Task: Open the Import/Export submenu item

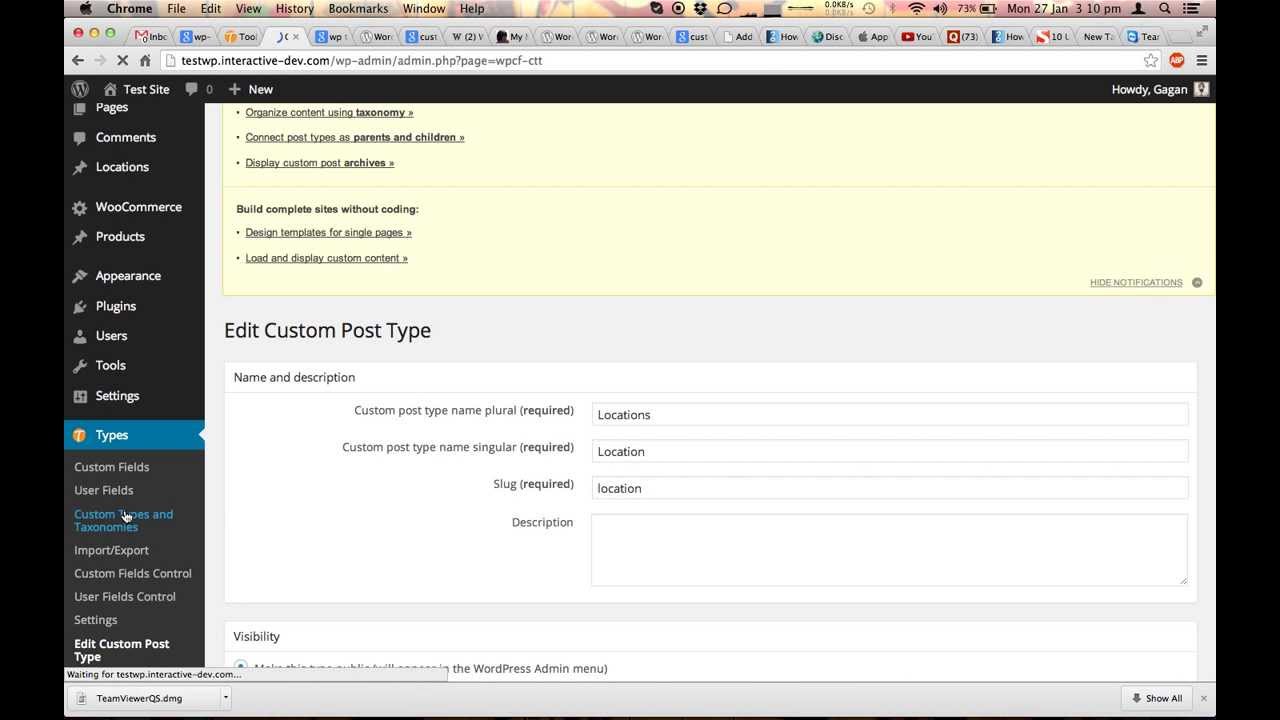Action: coord(111,550)
